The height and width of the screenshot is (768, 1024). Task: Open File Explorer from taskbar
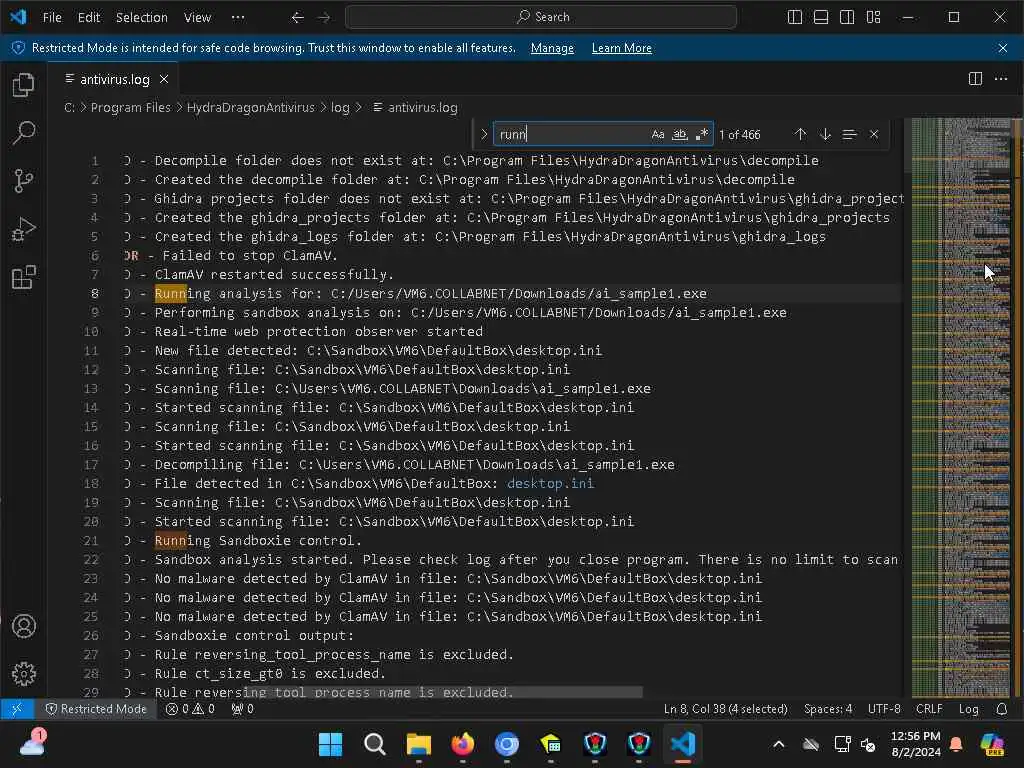419,744
